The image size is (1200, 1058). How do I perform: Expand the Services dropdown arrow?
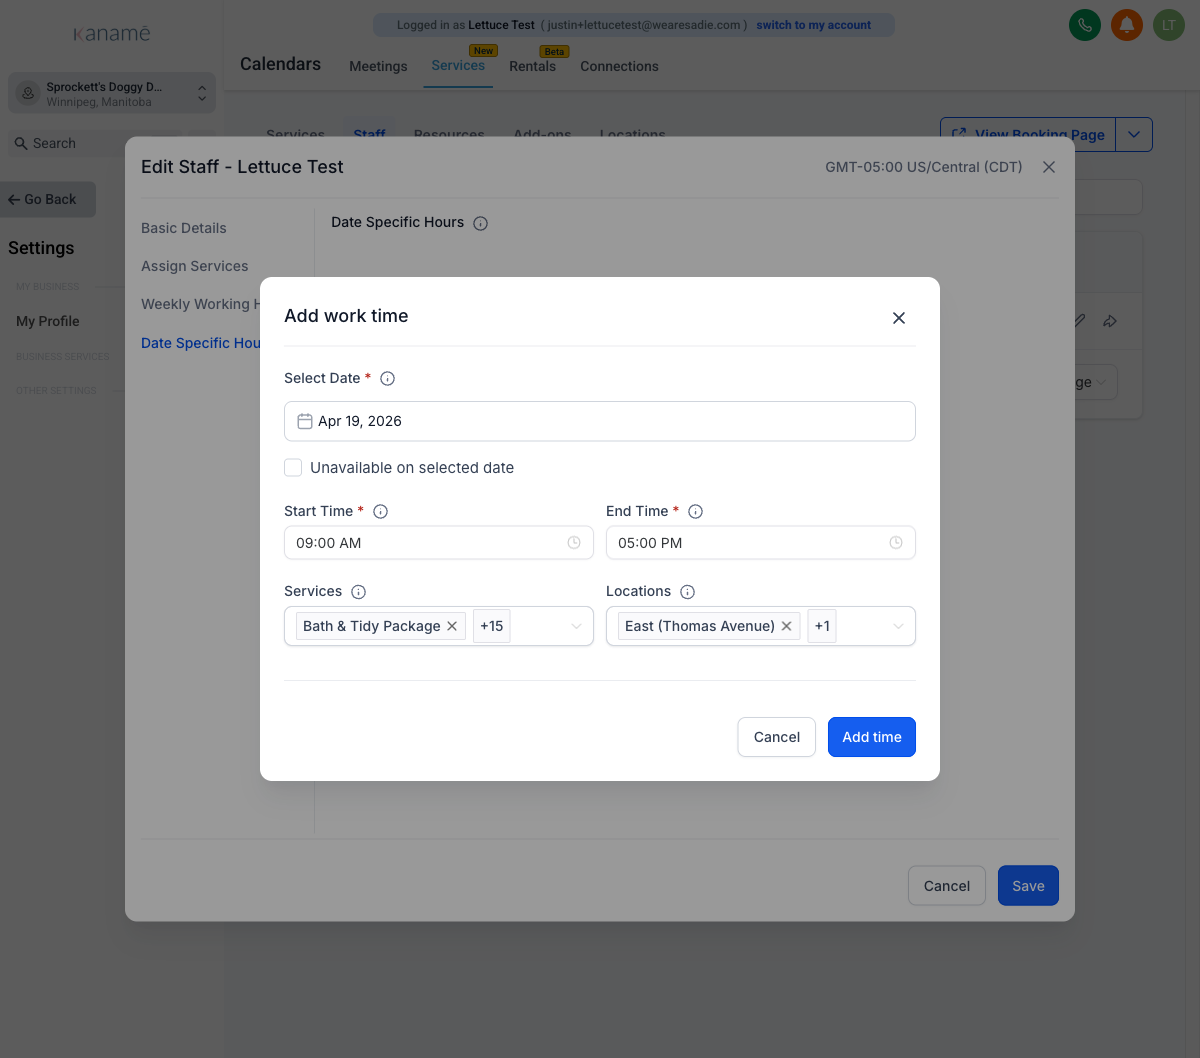tap(576, 626)
